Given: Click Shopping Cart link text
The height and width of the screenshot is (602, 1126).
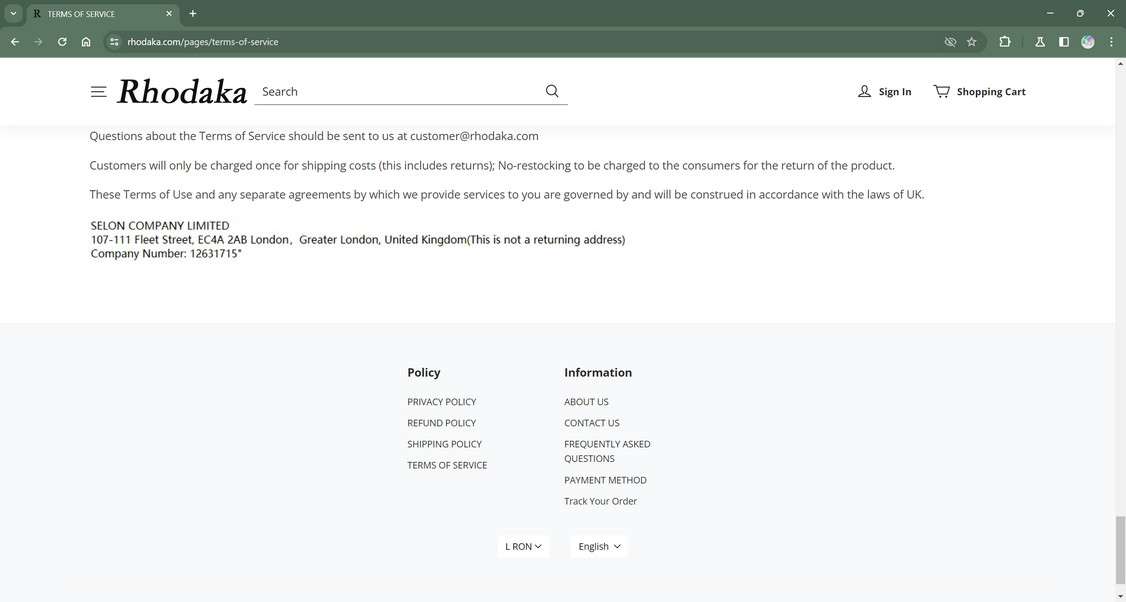Looking at the screenshot, I should coord(991,92).
